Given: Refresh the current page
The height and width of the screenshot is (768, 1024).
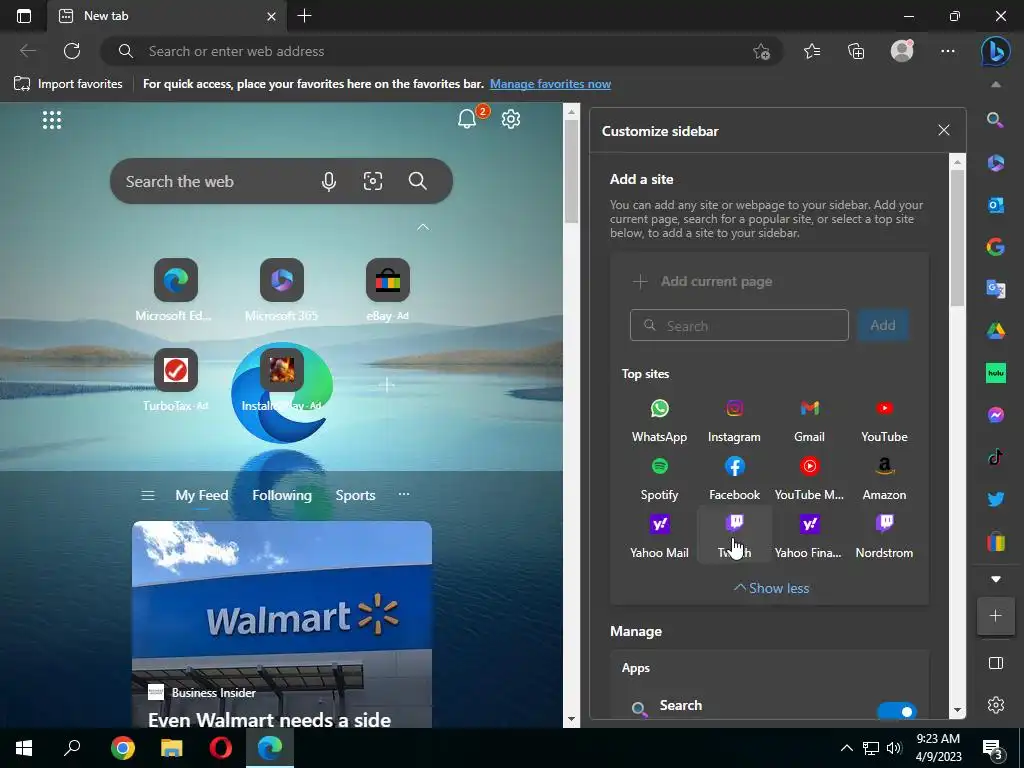Looking at the screenshot, I should coord(72,51).
